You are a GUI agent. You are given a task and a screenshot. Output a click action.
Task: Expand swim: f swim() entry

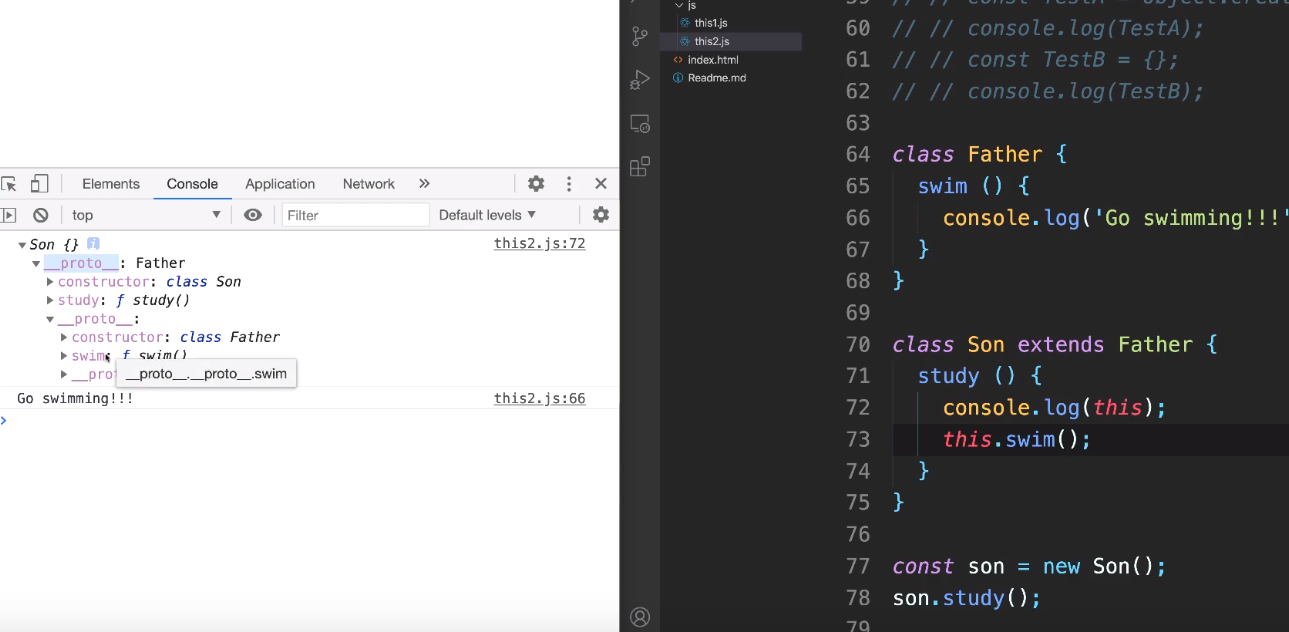(64, 356)
